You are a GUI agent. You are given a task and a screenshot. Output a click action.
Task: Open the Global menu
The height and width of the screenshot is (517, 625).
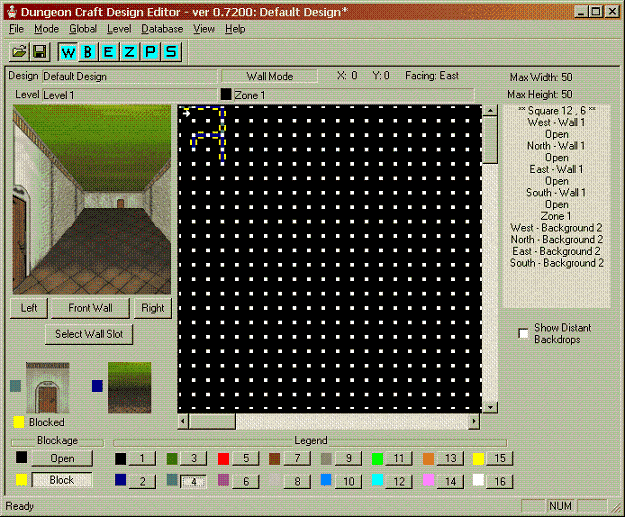pyautogui.click(x=83, y=29)
